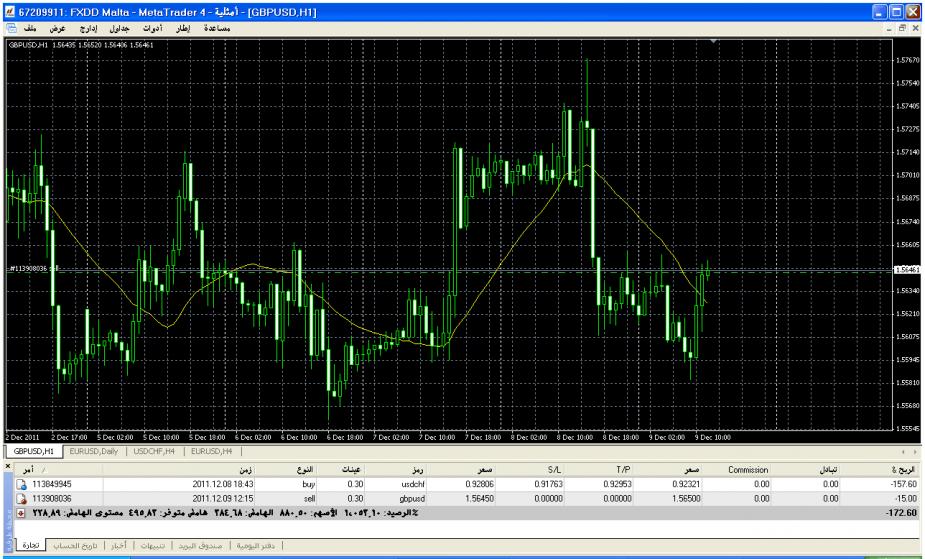Click the time 2011.12.08 18:43
This screenshot has height=559, width=925.
pyautogui.click(x=223, y=484)
